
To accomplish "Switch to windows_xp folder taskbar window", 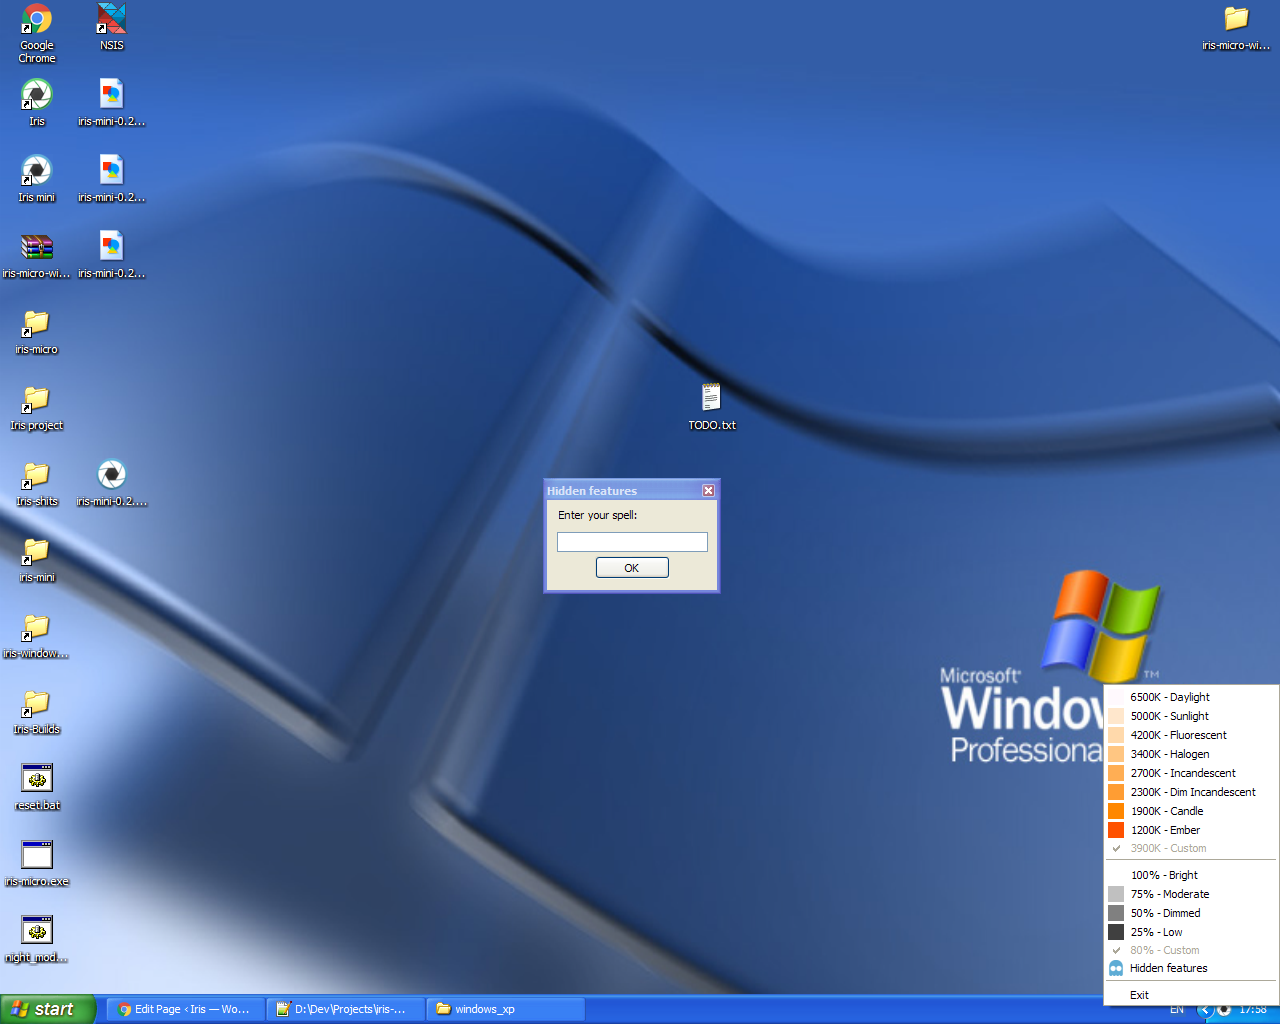I will tap(505, 1009).
